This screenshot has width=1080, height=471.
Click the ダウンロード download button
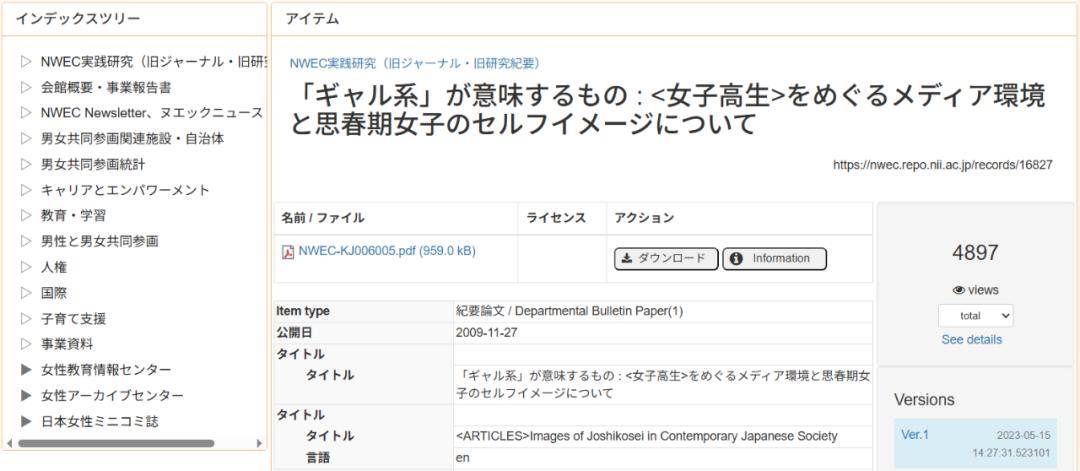[x=665, y=259]
